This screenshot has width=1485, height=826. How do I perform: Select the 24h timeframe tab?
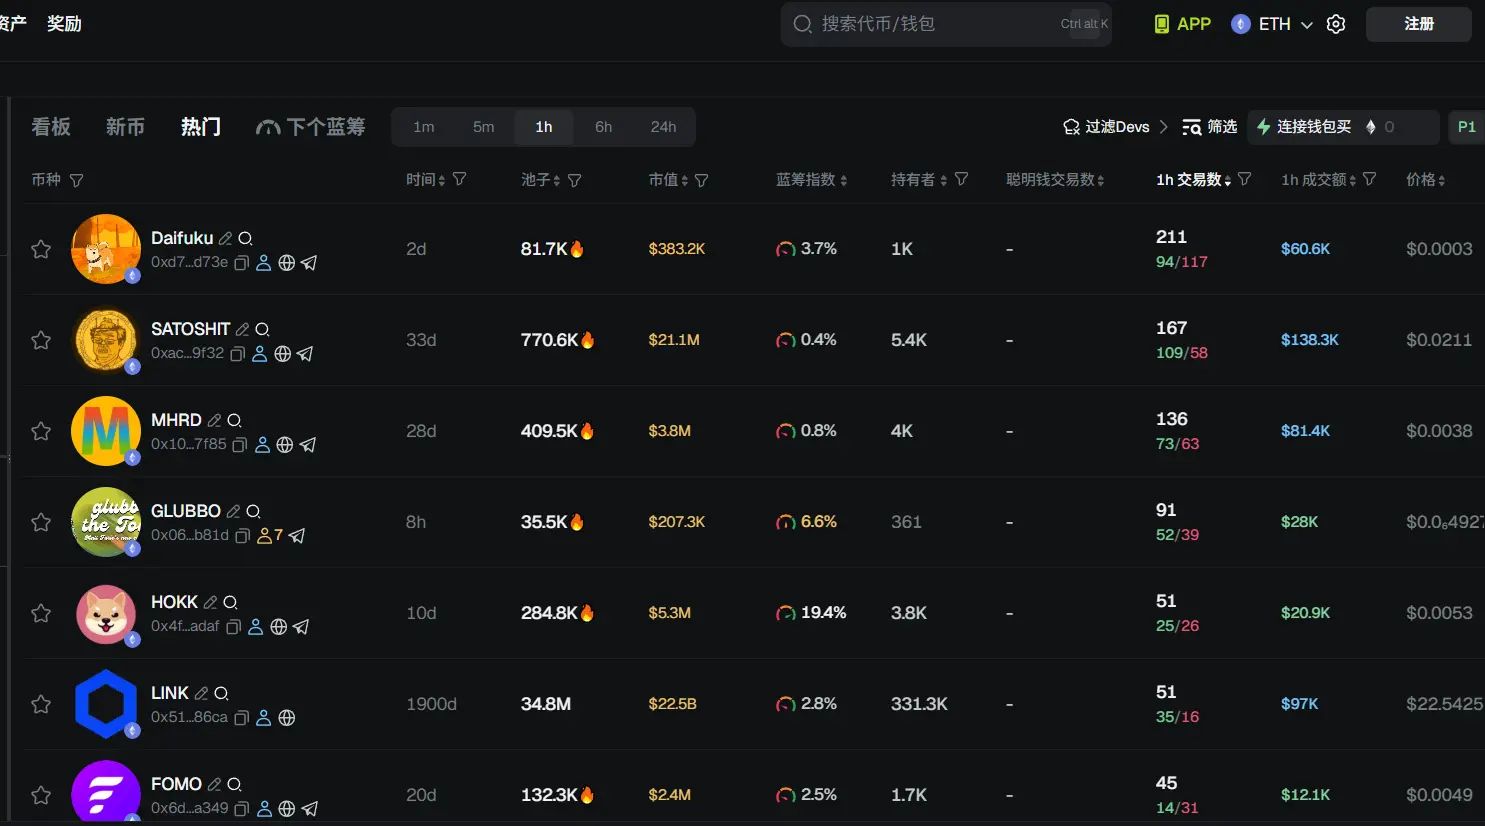663,127
